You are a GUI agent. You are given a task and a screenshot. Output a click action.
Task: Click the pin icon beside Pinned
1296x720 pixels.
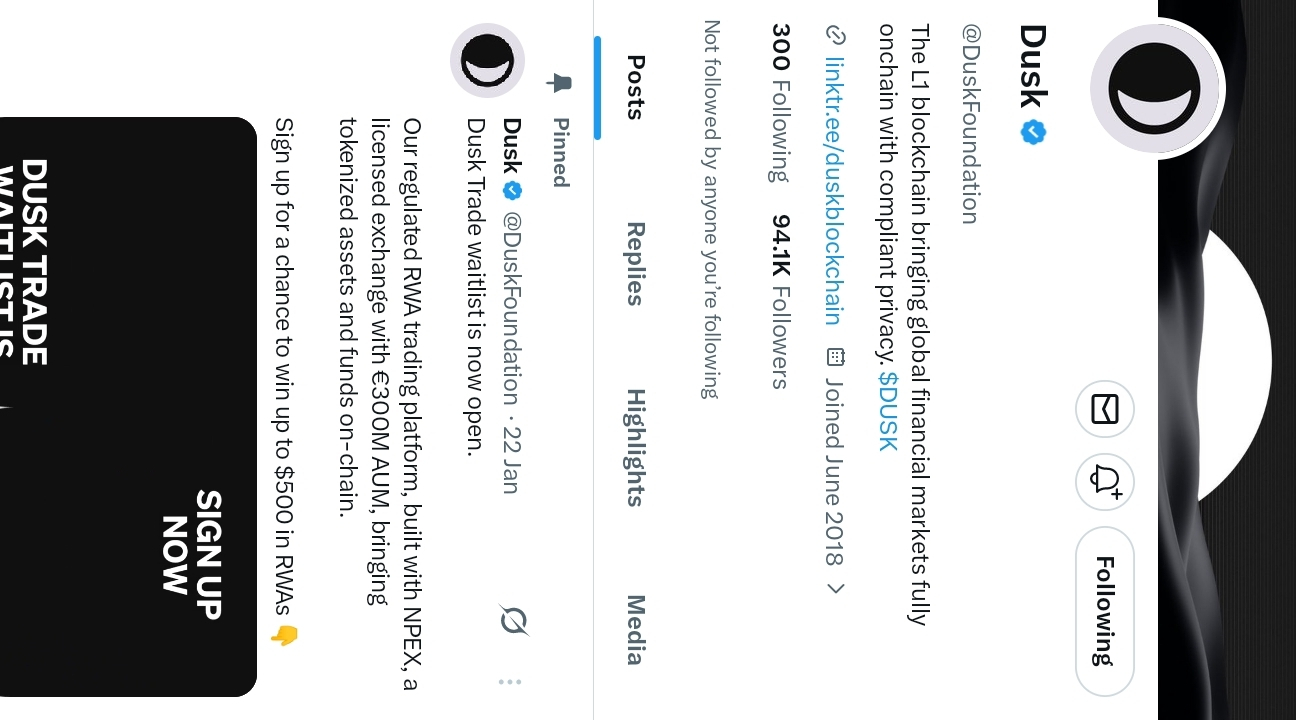[561, 83]
